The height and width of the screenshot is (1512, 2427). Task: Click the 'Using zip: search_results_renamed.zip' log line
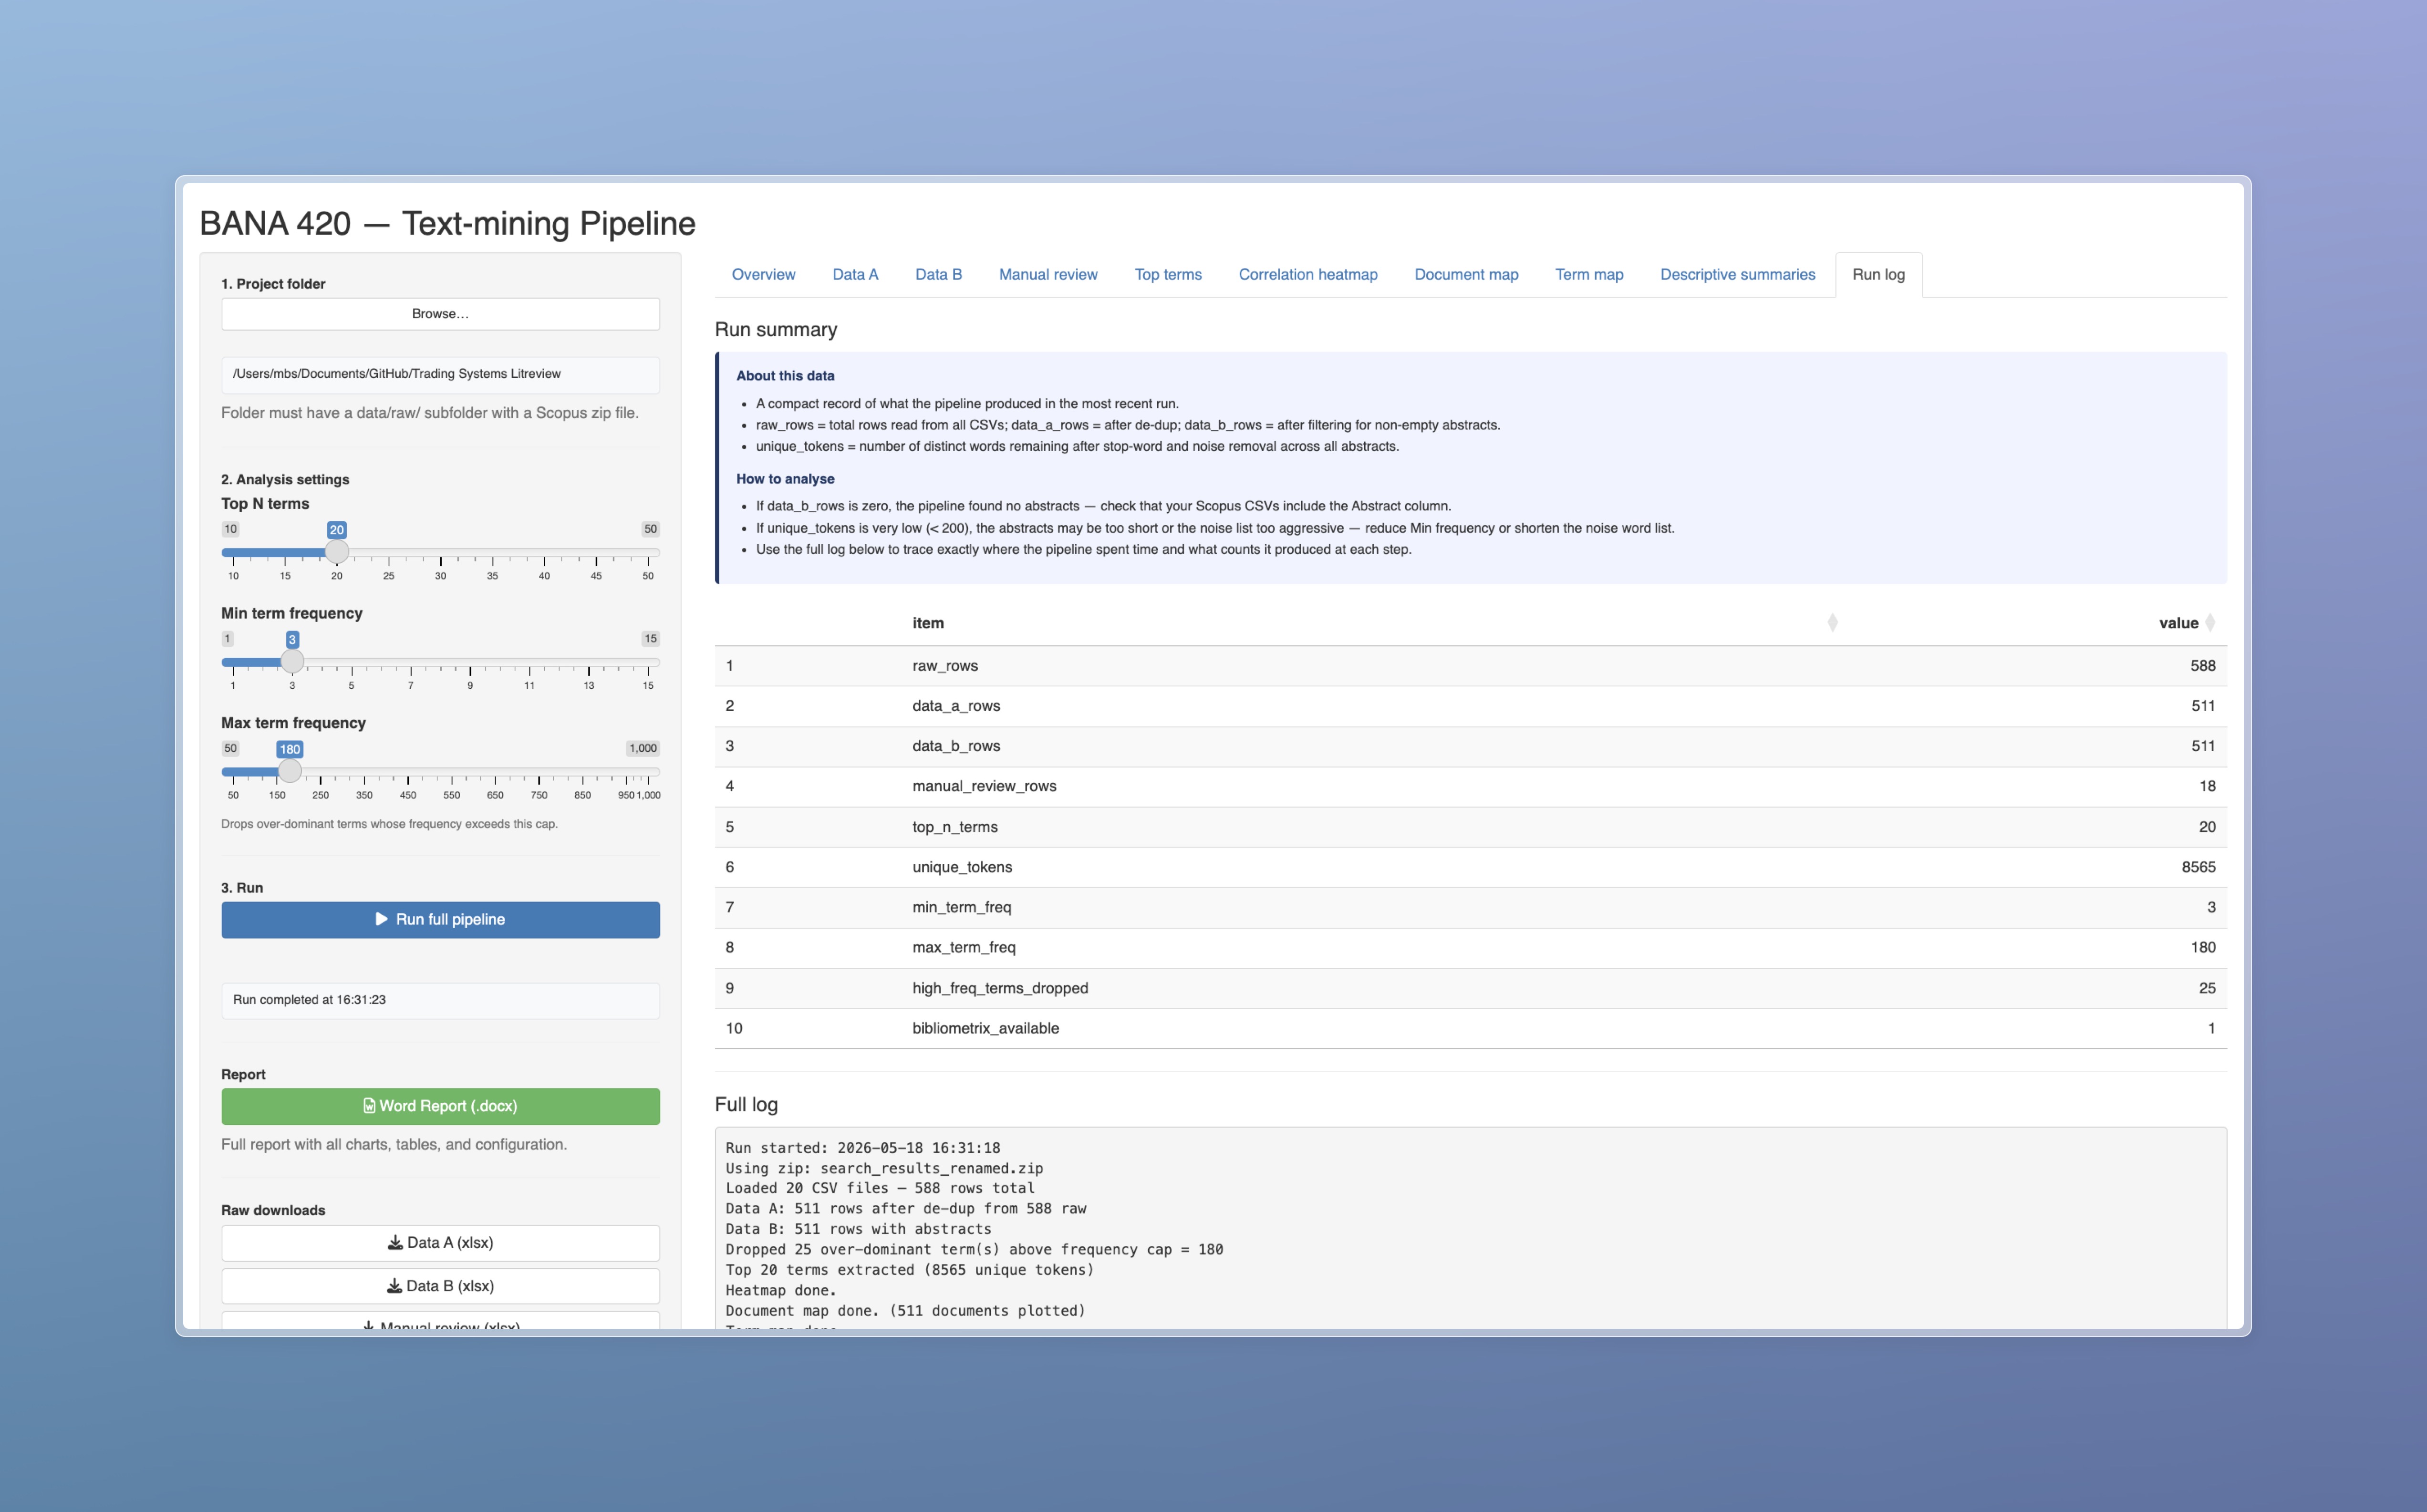[x=884, y=1168]
